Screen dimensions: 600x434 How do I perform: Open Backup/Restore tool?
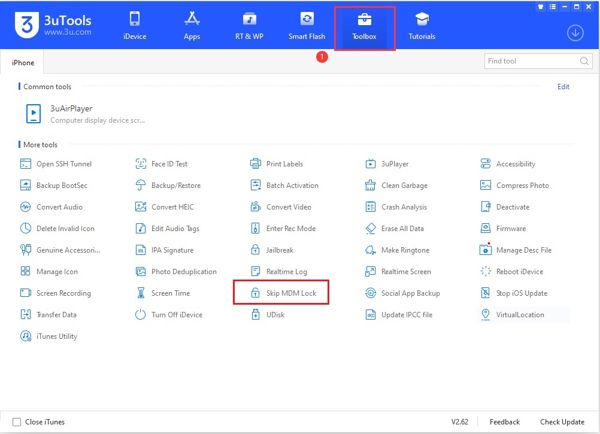click(168, 185)
